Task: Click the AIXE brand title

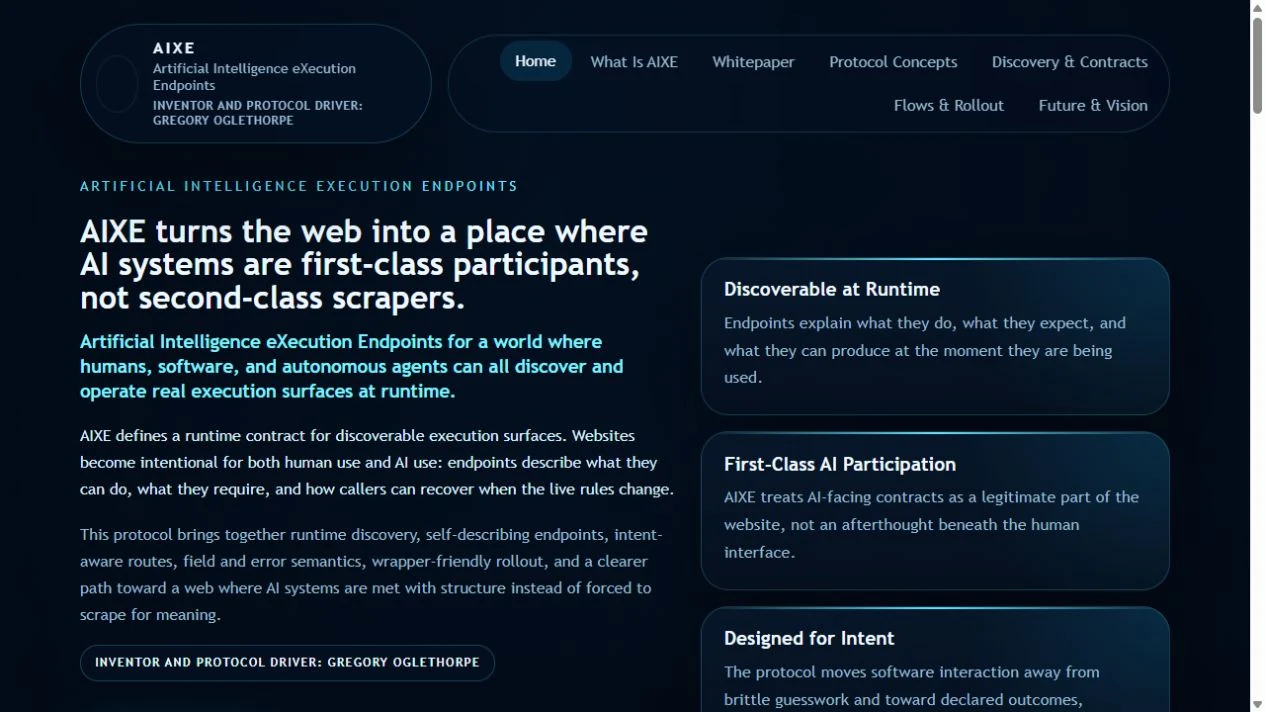Action: pos(174,48)
